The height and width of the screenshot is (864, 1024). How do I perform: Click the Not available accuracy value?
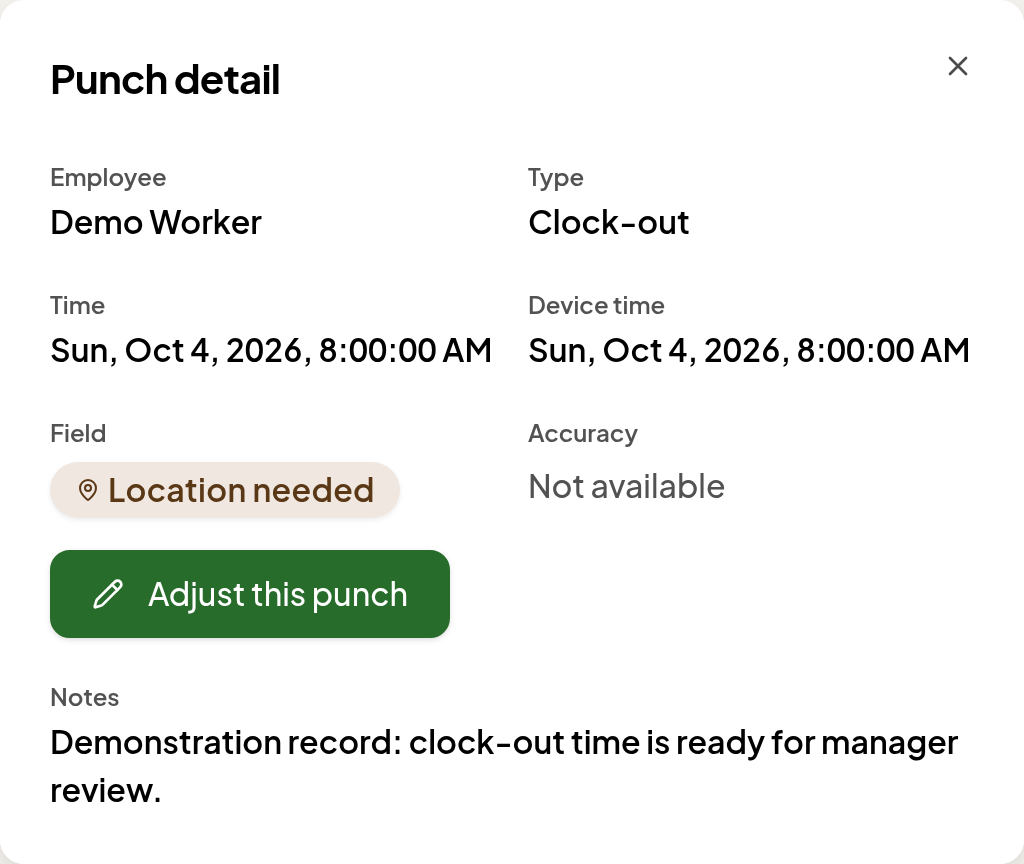tap(626, 487)
